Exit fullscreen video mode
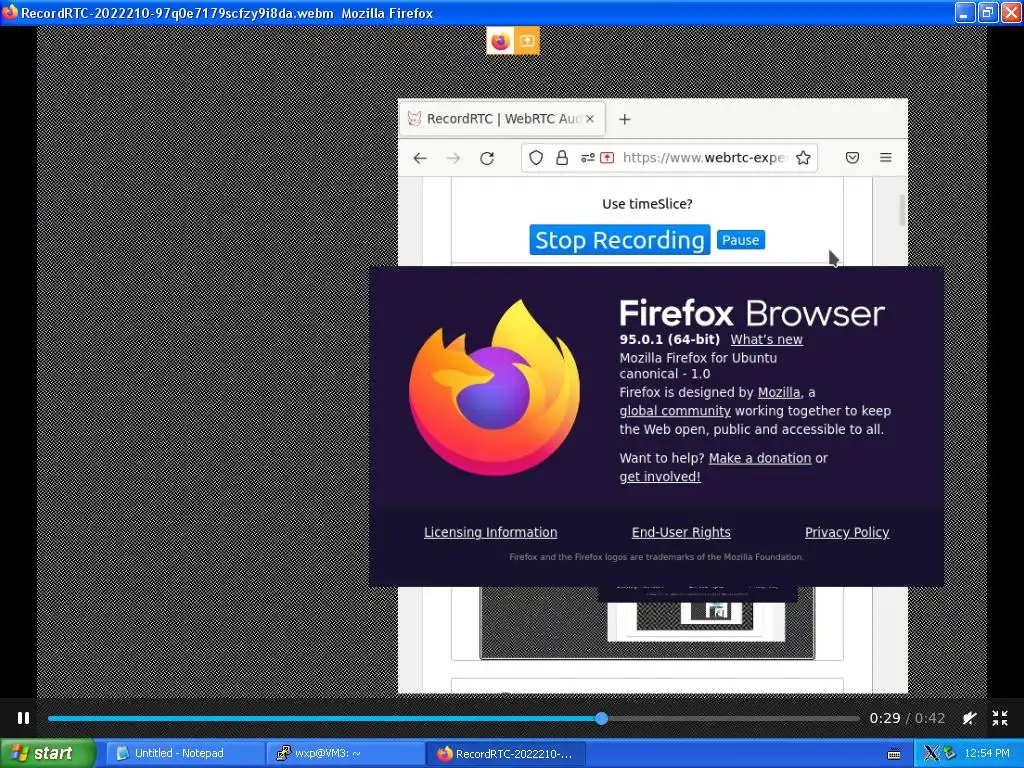The height and width of the screenshot is (768, 1024). coord(1000,718)
